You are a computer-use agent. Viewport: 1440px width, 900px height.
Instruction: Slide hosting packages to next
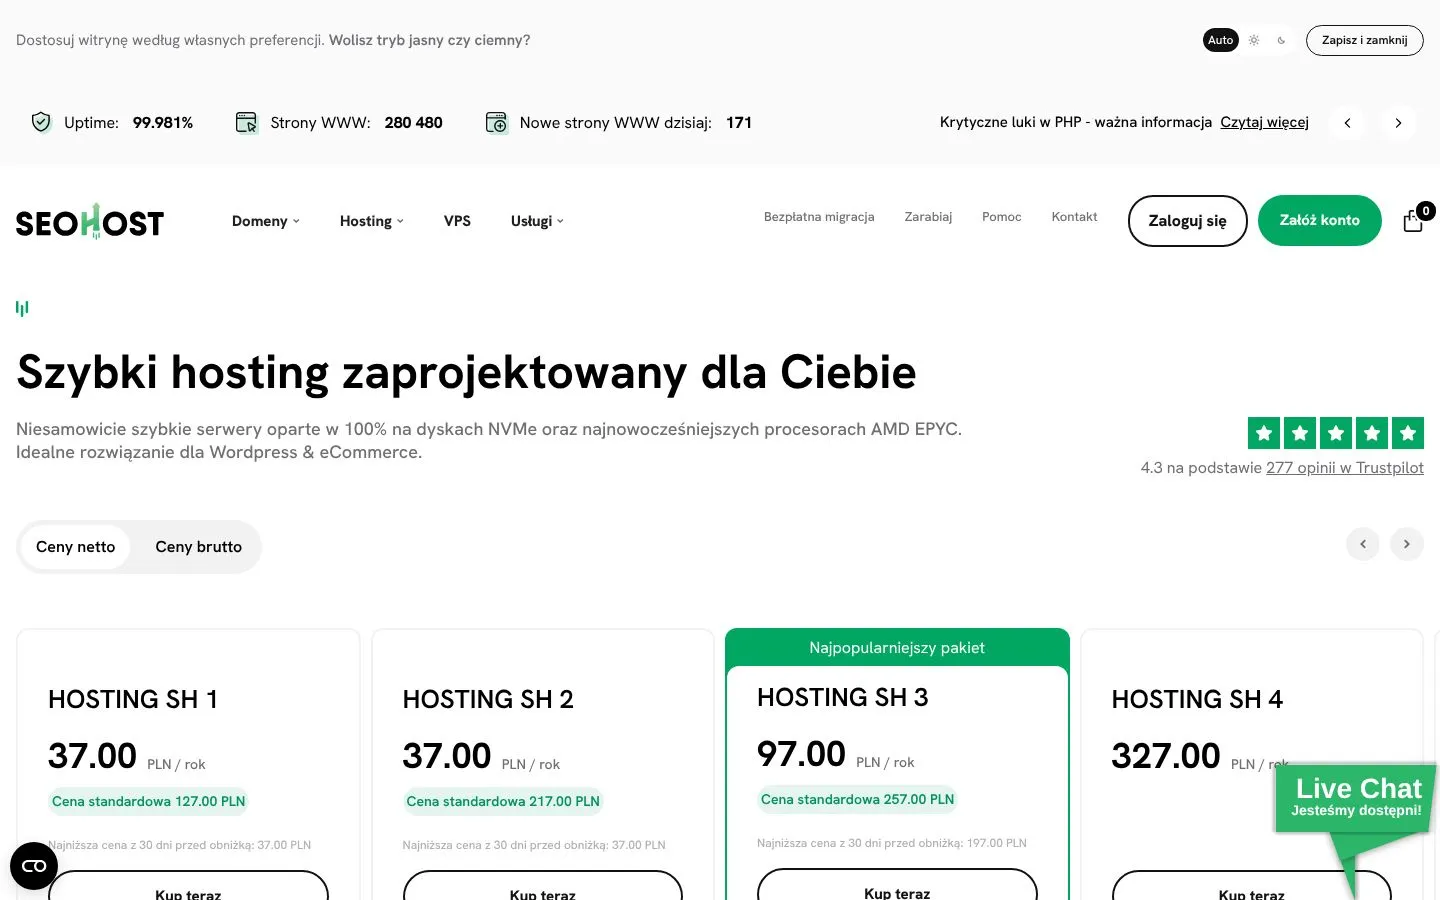(x=1407, y=544)
